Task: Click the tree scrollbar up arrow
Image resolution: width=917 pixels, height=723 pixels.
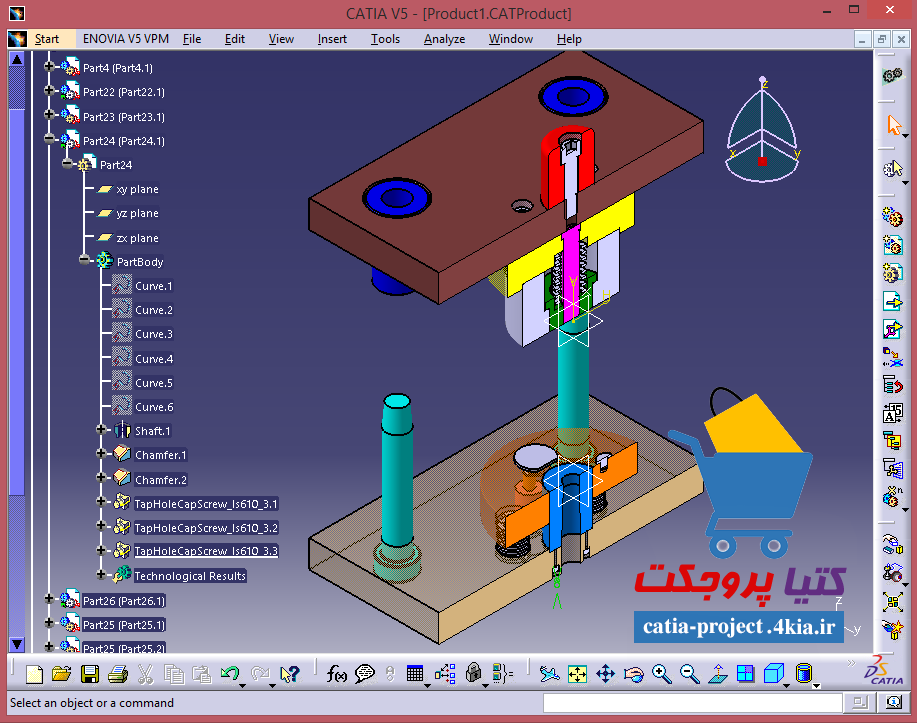Action: coord(17,59)
